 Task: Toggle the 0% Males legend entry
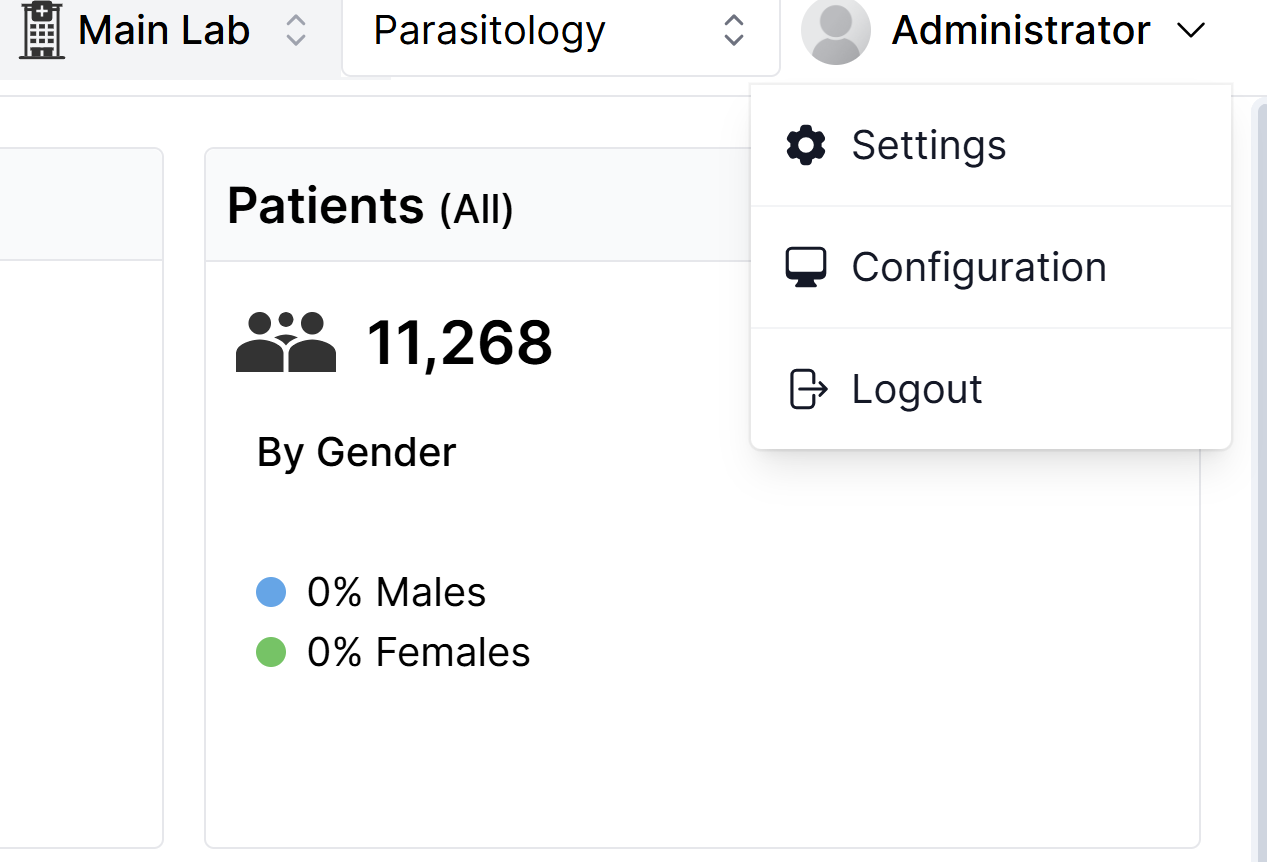tap(371, 592)
